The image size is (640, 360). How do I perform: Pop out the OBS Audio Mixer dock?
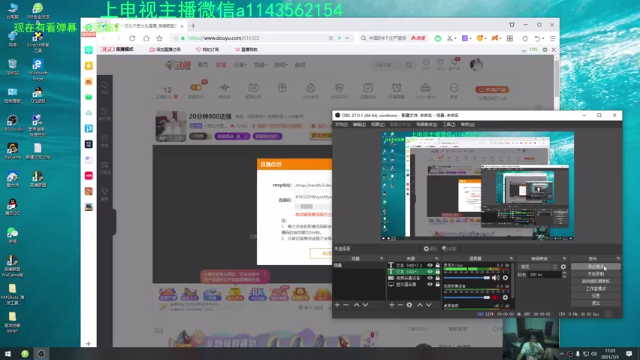511,258
